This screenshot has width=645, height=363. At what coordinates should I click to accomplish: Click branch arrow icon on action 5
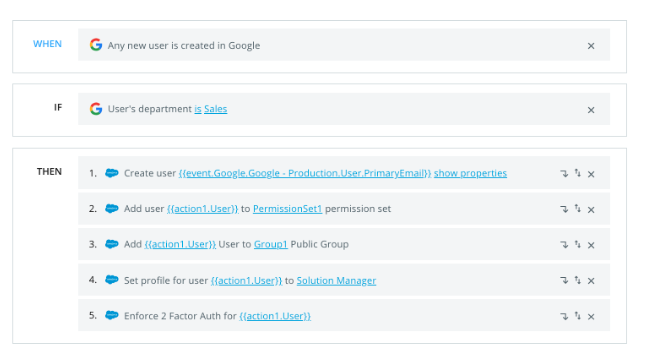pos(564,316)
